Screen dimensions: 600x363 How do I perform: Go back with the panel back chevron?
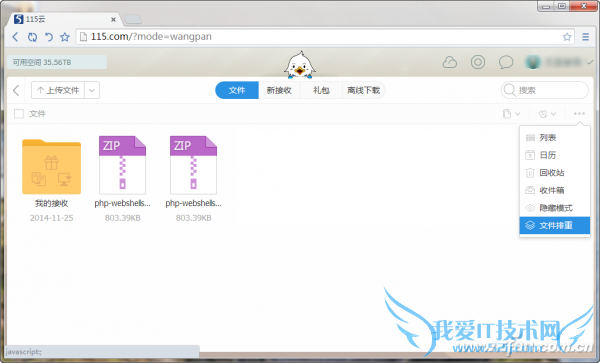point(16,90)
